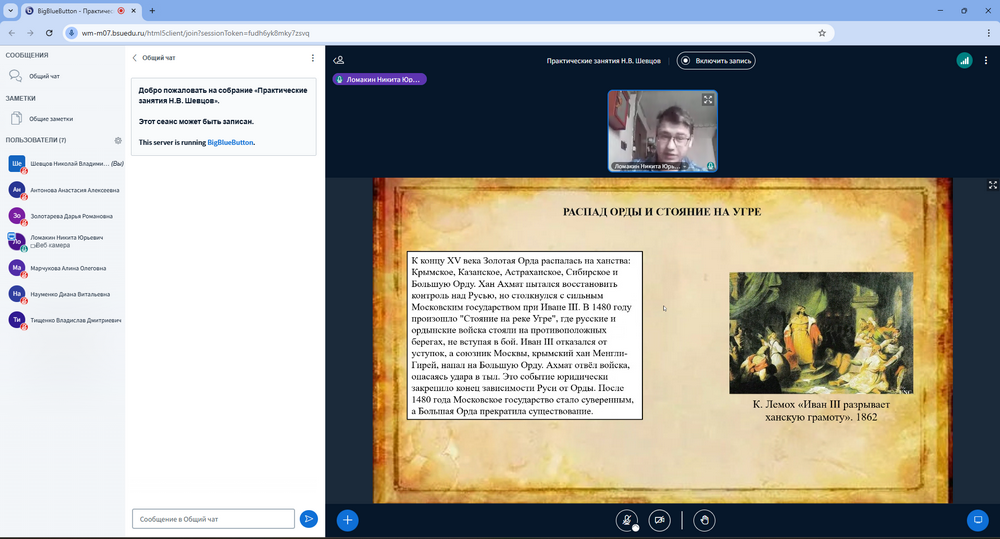Raise your hand
The image size is (1000, 539).
[705, 519]
